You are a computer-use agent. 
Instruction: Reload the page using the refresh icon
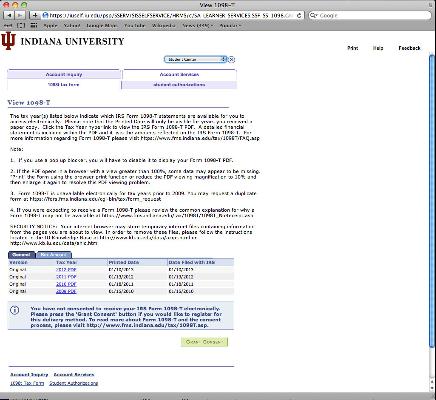point(299,15)
